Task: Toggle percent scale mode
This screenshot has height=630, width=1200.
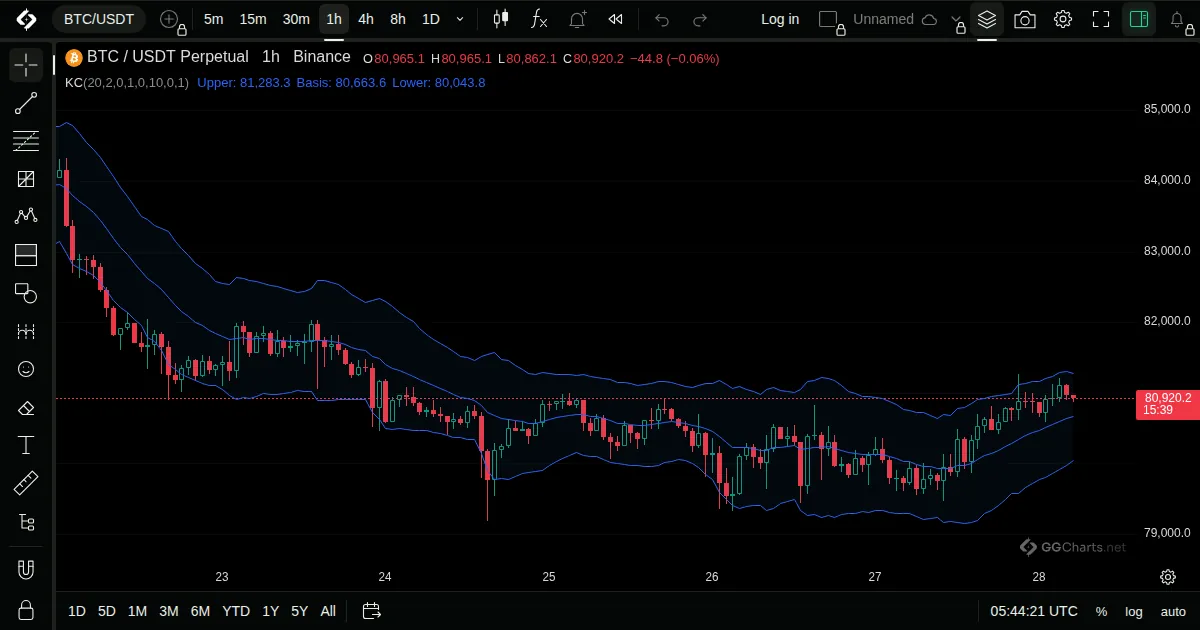Action: (1101, 611)
